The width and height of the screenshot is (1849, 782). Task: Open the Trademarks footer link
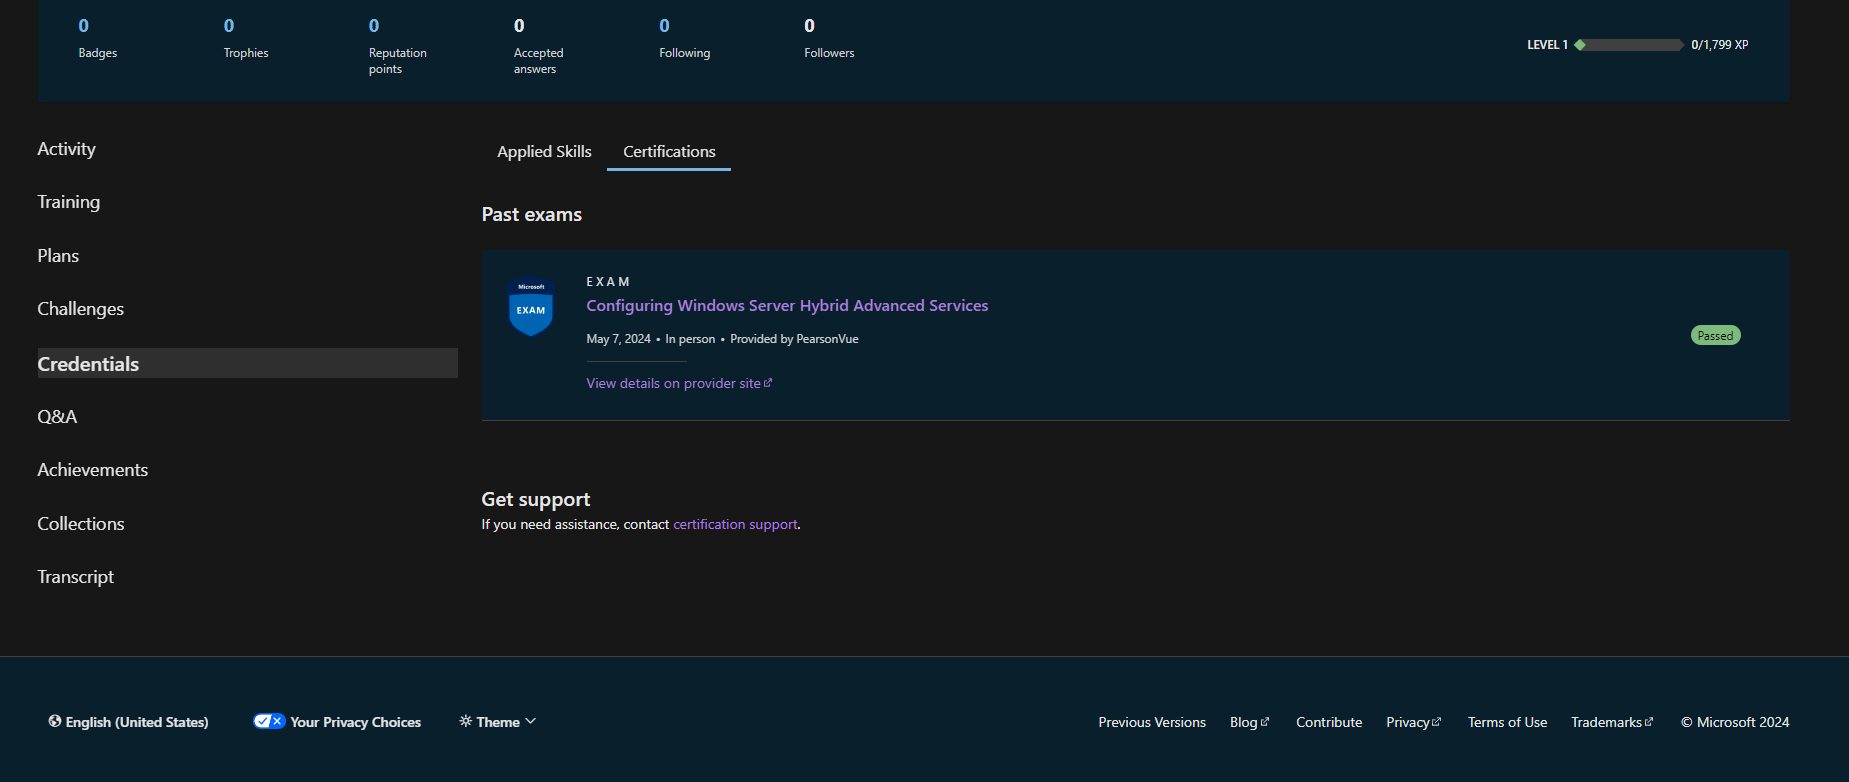[x=1612, y=722]
